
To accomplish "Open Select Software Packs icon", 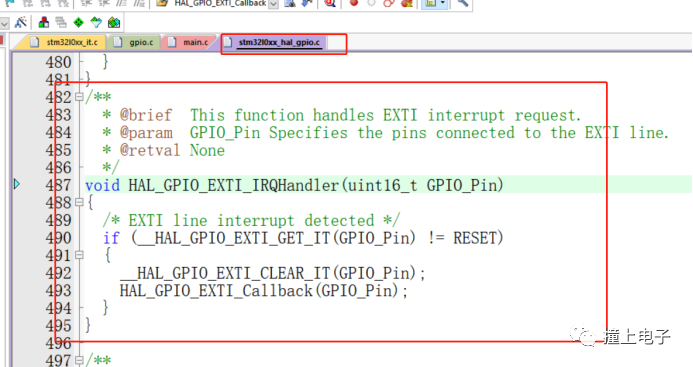I will [x=96, y=22].
